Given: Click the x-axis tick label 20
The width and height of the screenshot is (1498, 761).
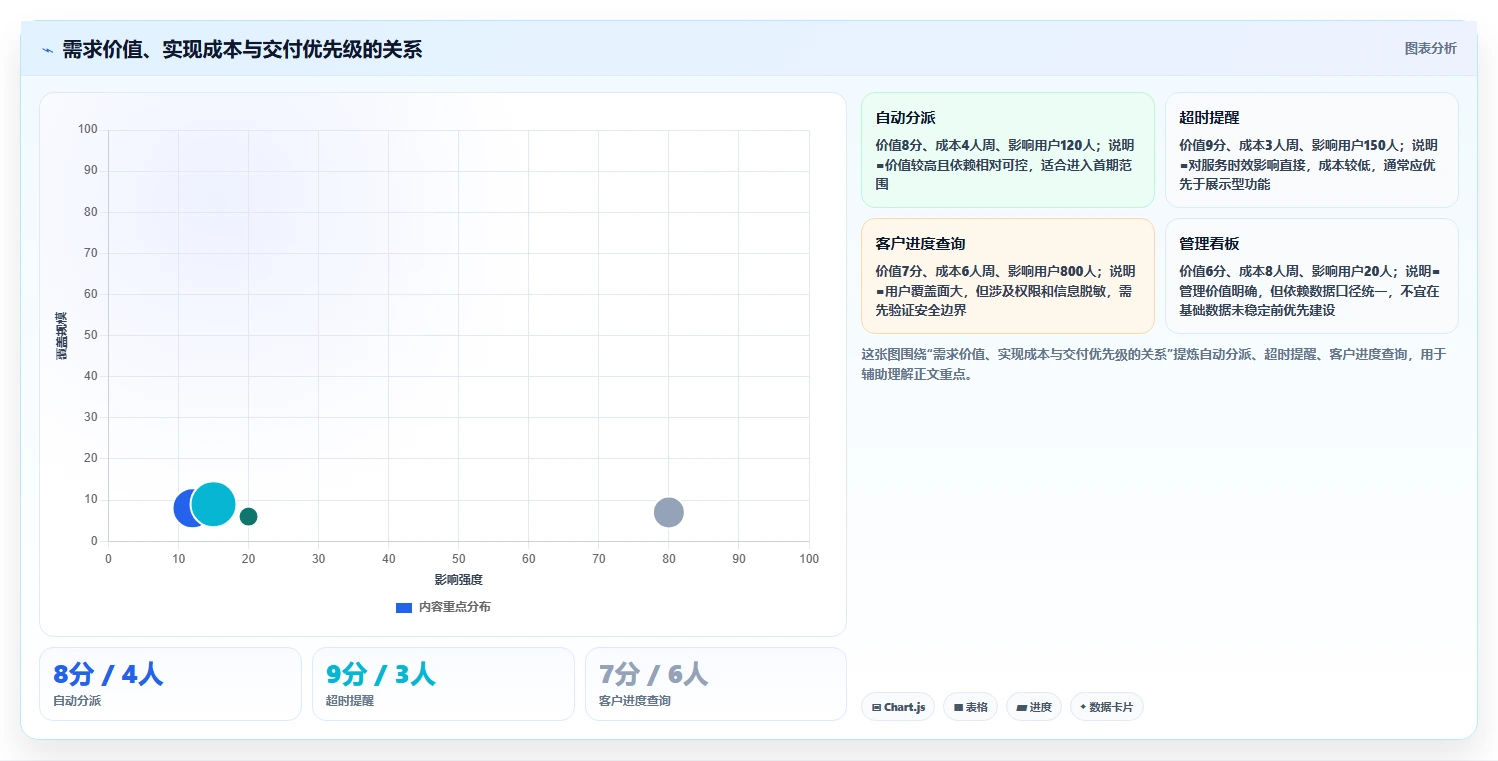Looking at the screenshot, I should [x=249, y=559].
